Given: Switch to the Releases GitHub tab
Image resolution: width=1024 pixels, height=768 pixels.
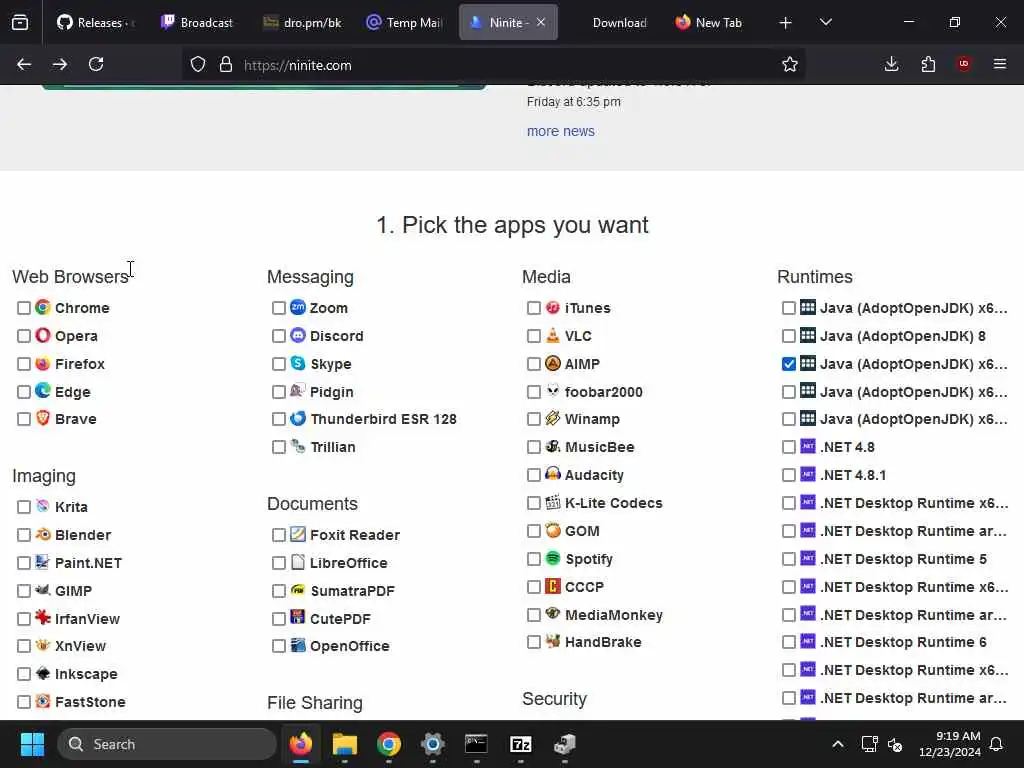Looking at the screenshot, I should [x=95, y=22].
